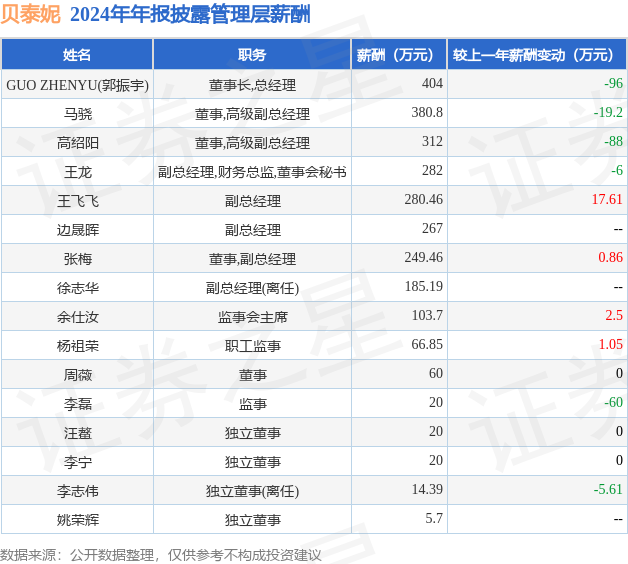This screenshot has width=628, height=564.
Task: Select the name 徐志华
Action: (78, 288)
